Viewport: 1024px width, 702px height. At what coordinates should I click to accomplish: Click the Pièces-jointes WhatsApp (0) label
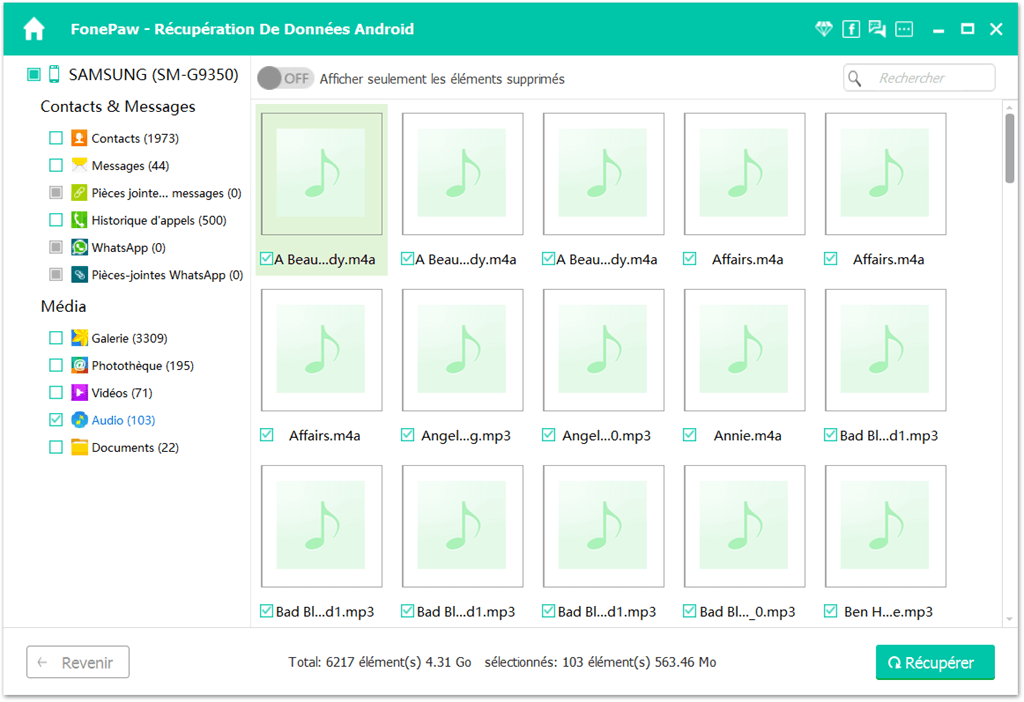pyautogui.click(x=167, y=275)
